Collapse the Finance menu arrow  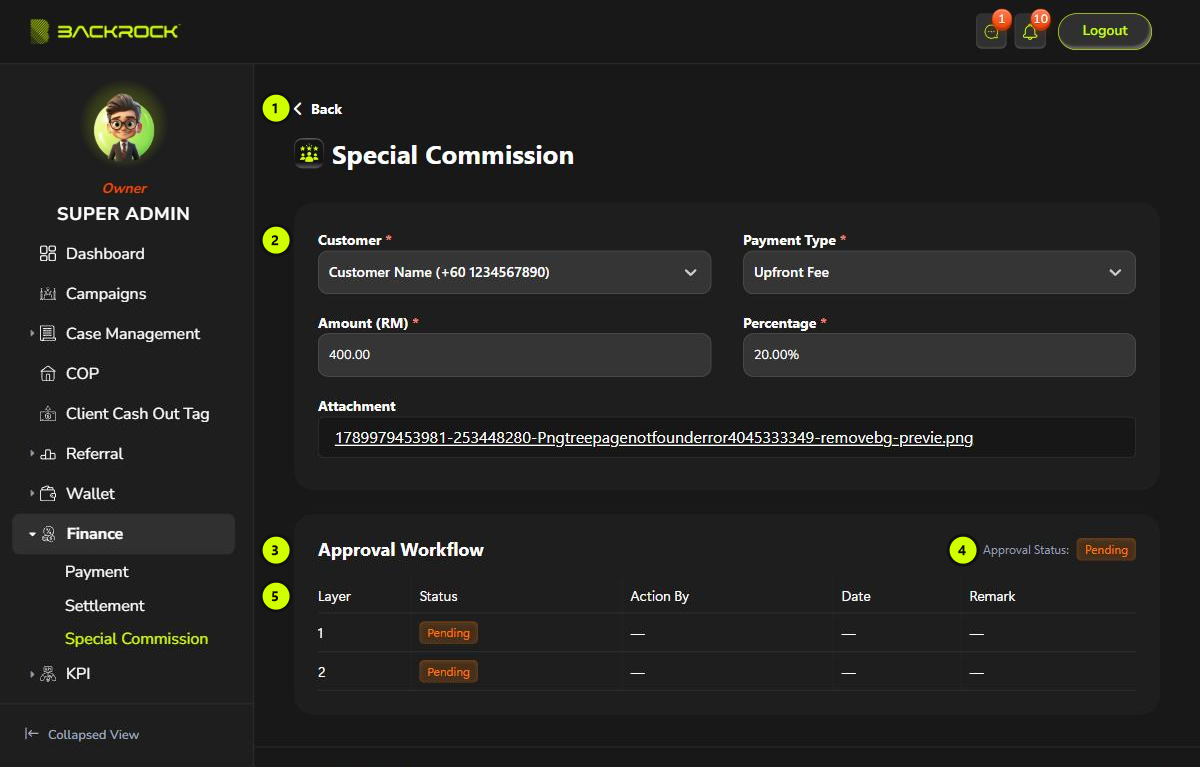[32, 534]
